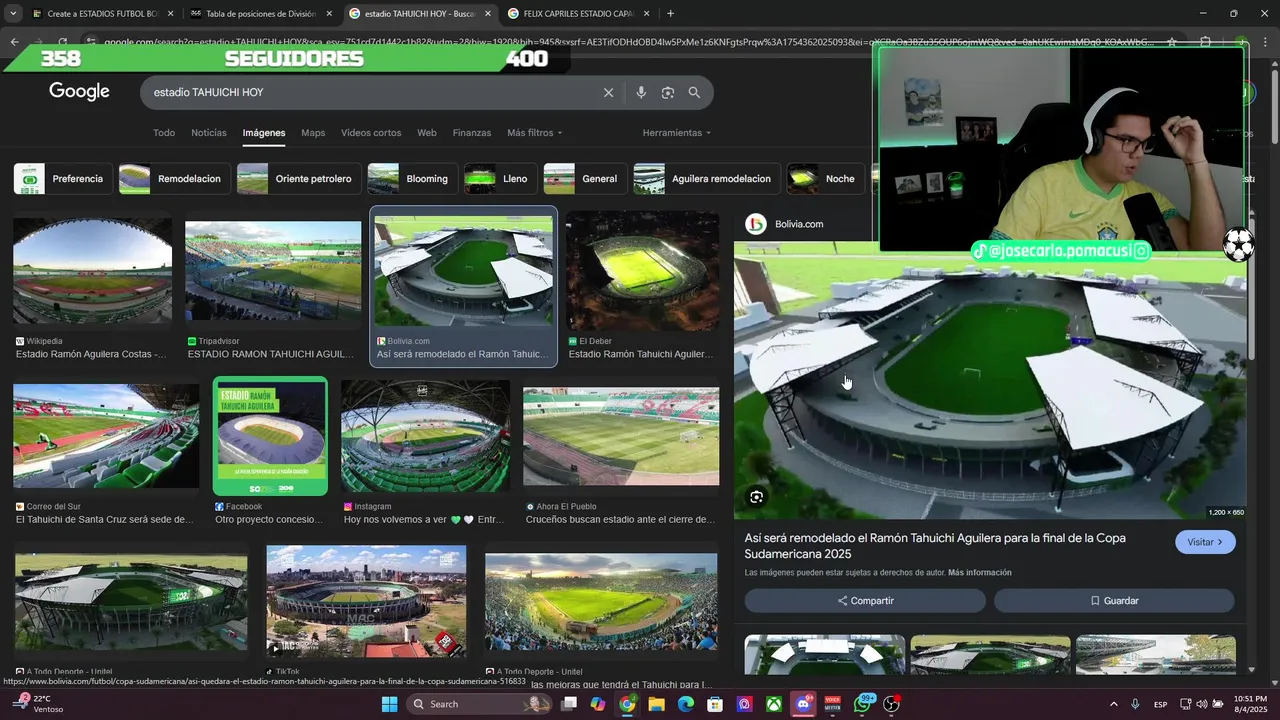The width and height of the screenshot is (1280, 720).
Task: Click the Compartir share button
Action: pyautogui.click(x=865, y=601)
